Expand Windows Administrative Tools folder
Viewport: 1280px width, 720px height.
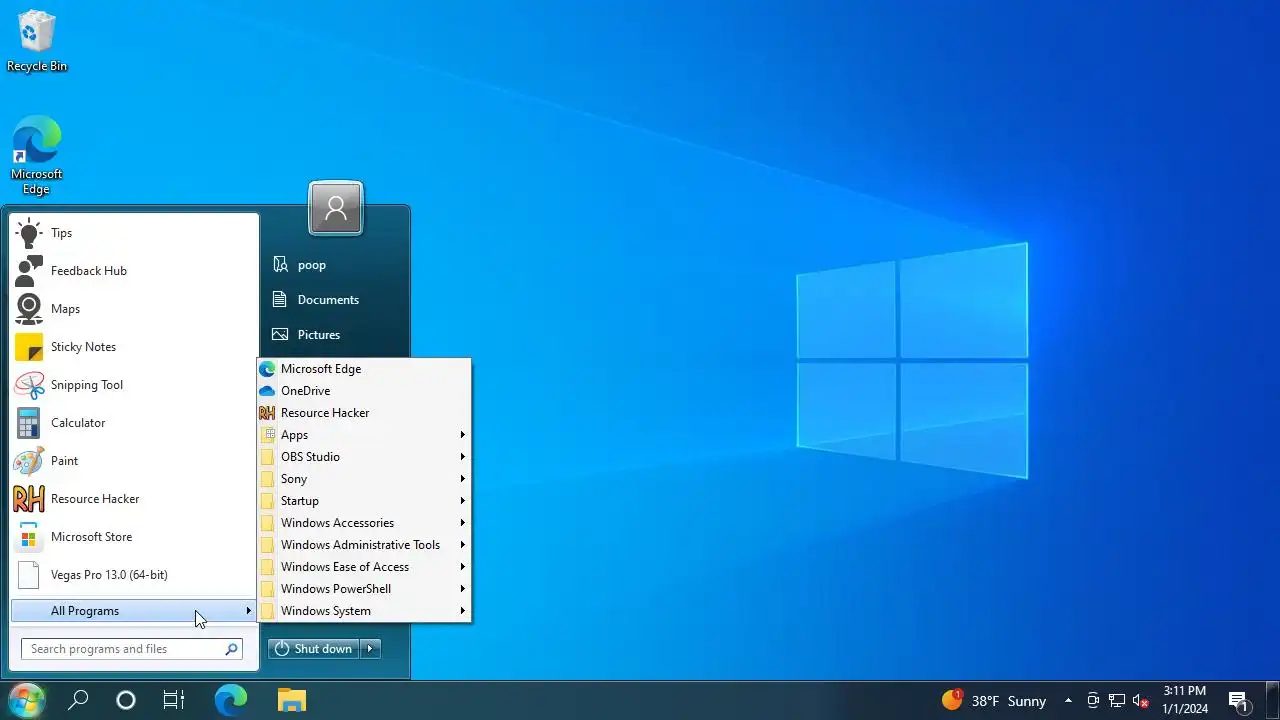364,545
